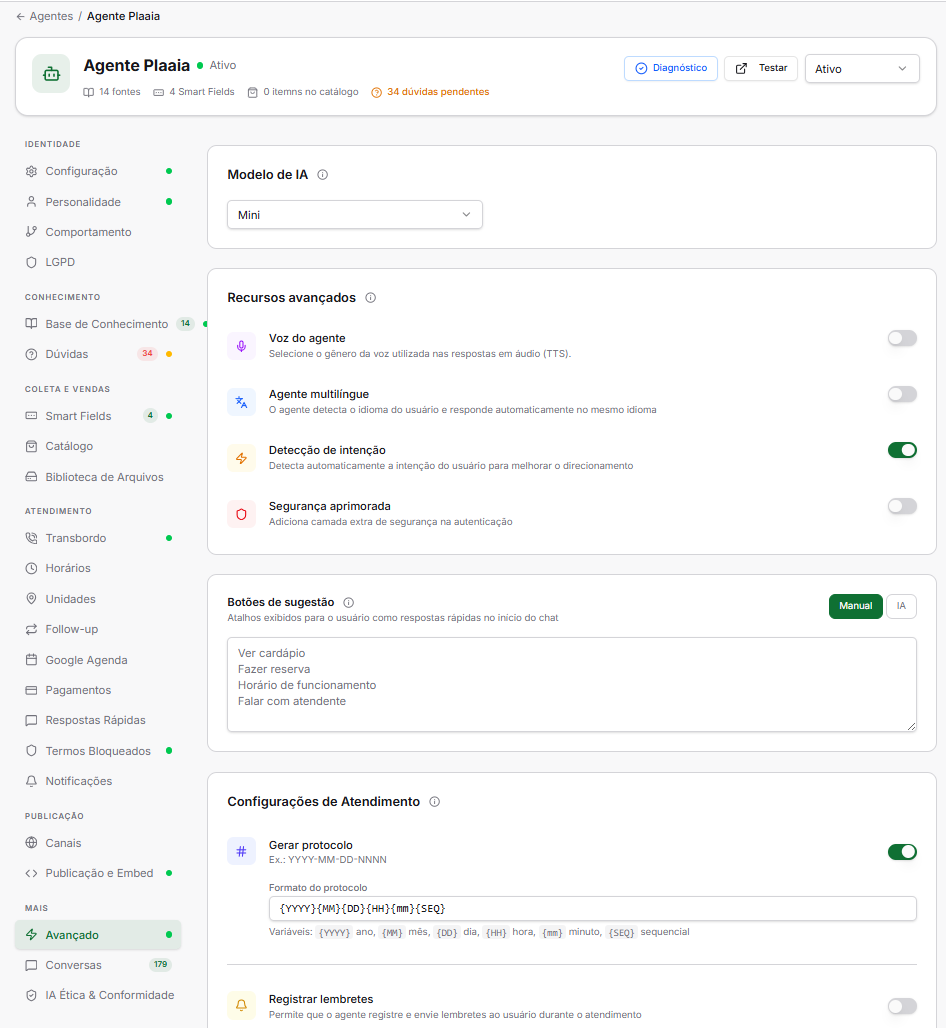Click the Testar button
Image resolution: width=946 pixels, height=1028 pixels.
tap(760, 68)
